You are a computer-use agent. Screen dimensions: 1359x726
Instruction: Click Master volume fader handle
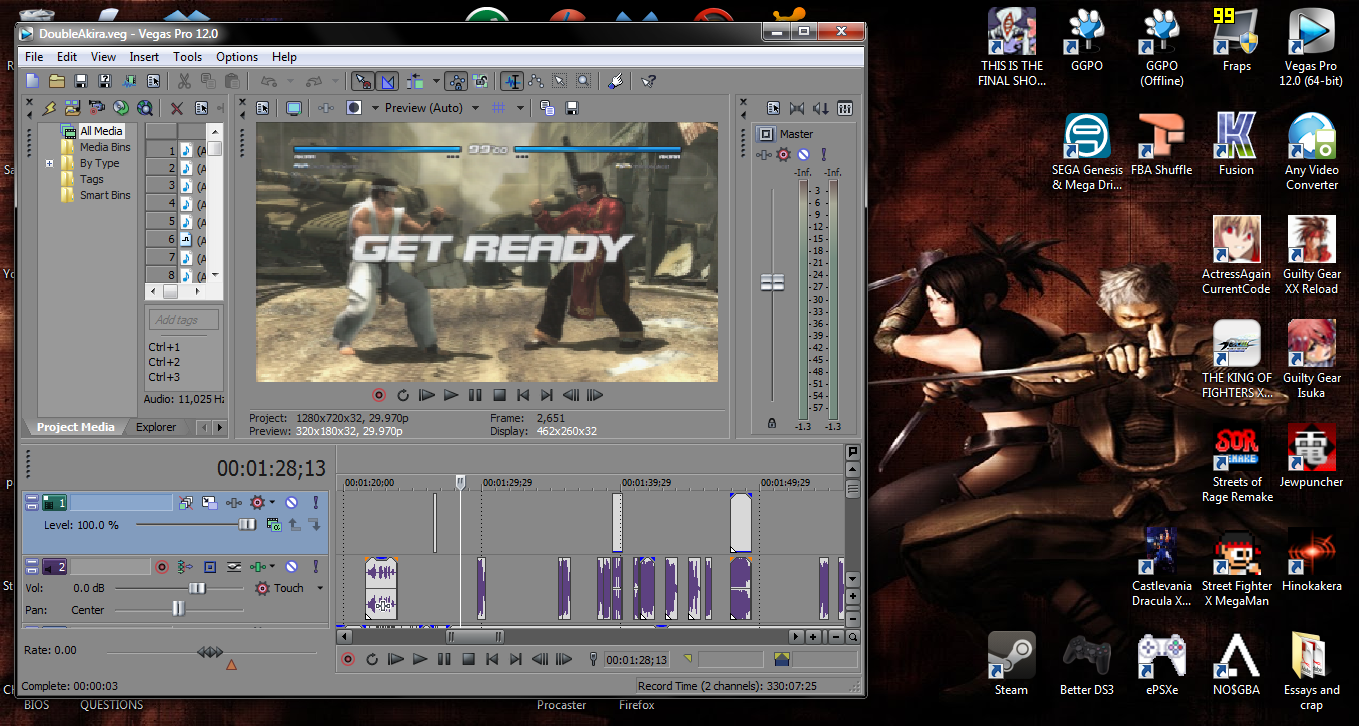[x=773, y=283]
